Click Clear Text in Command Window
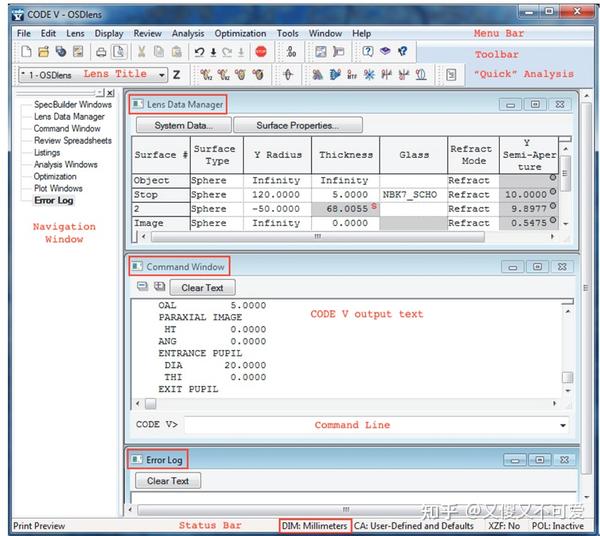Image resolution: width=600 pixels, height=536 pixels. tap(202, 288)
